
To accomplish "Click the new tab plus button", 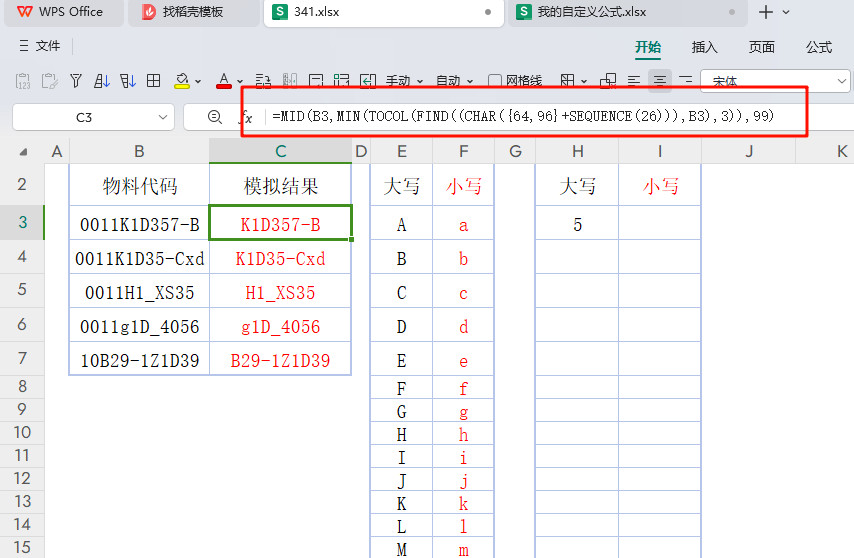I will pos(766,11).
